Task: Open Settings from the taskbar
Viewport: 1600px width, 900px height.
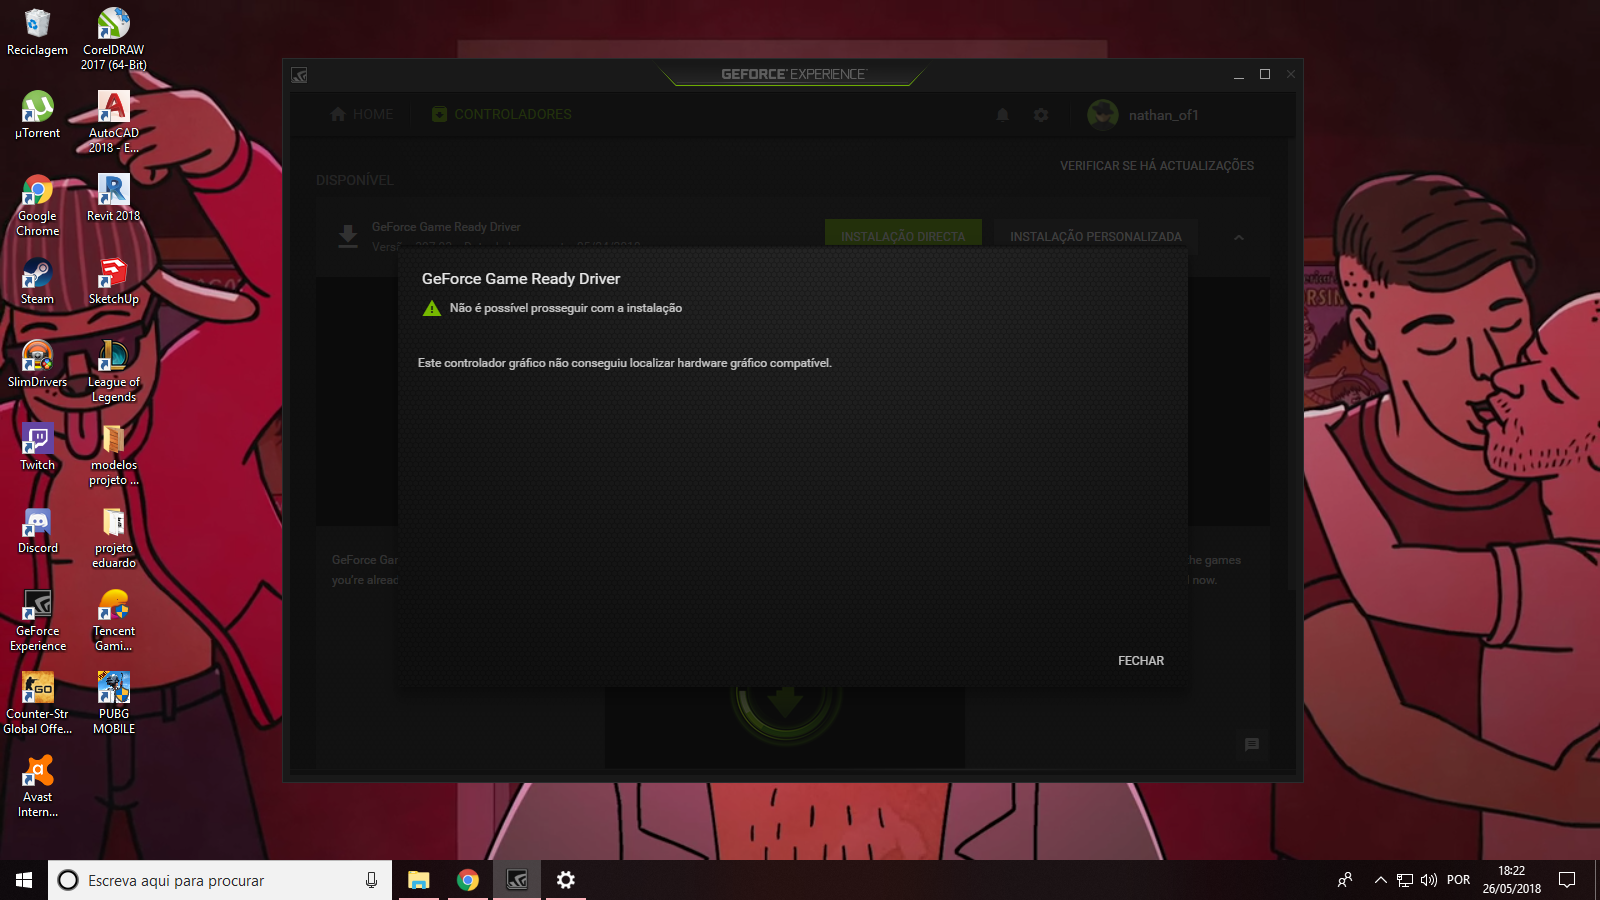Action: tap(566, 880)
